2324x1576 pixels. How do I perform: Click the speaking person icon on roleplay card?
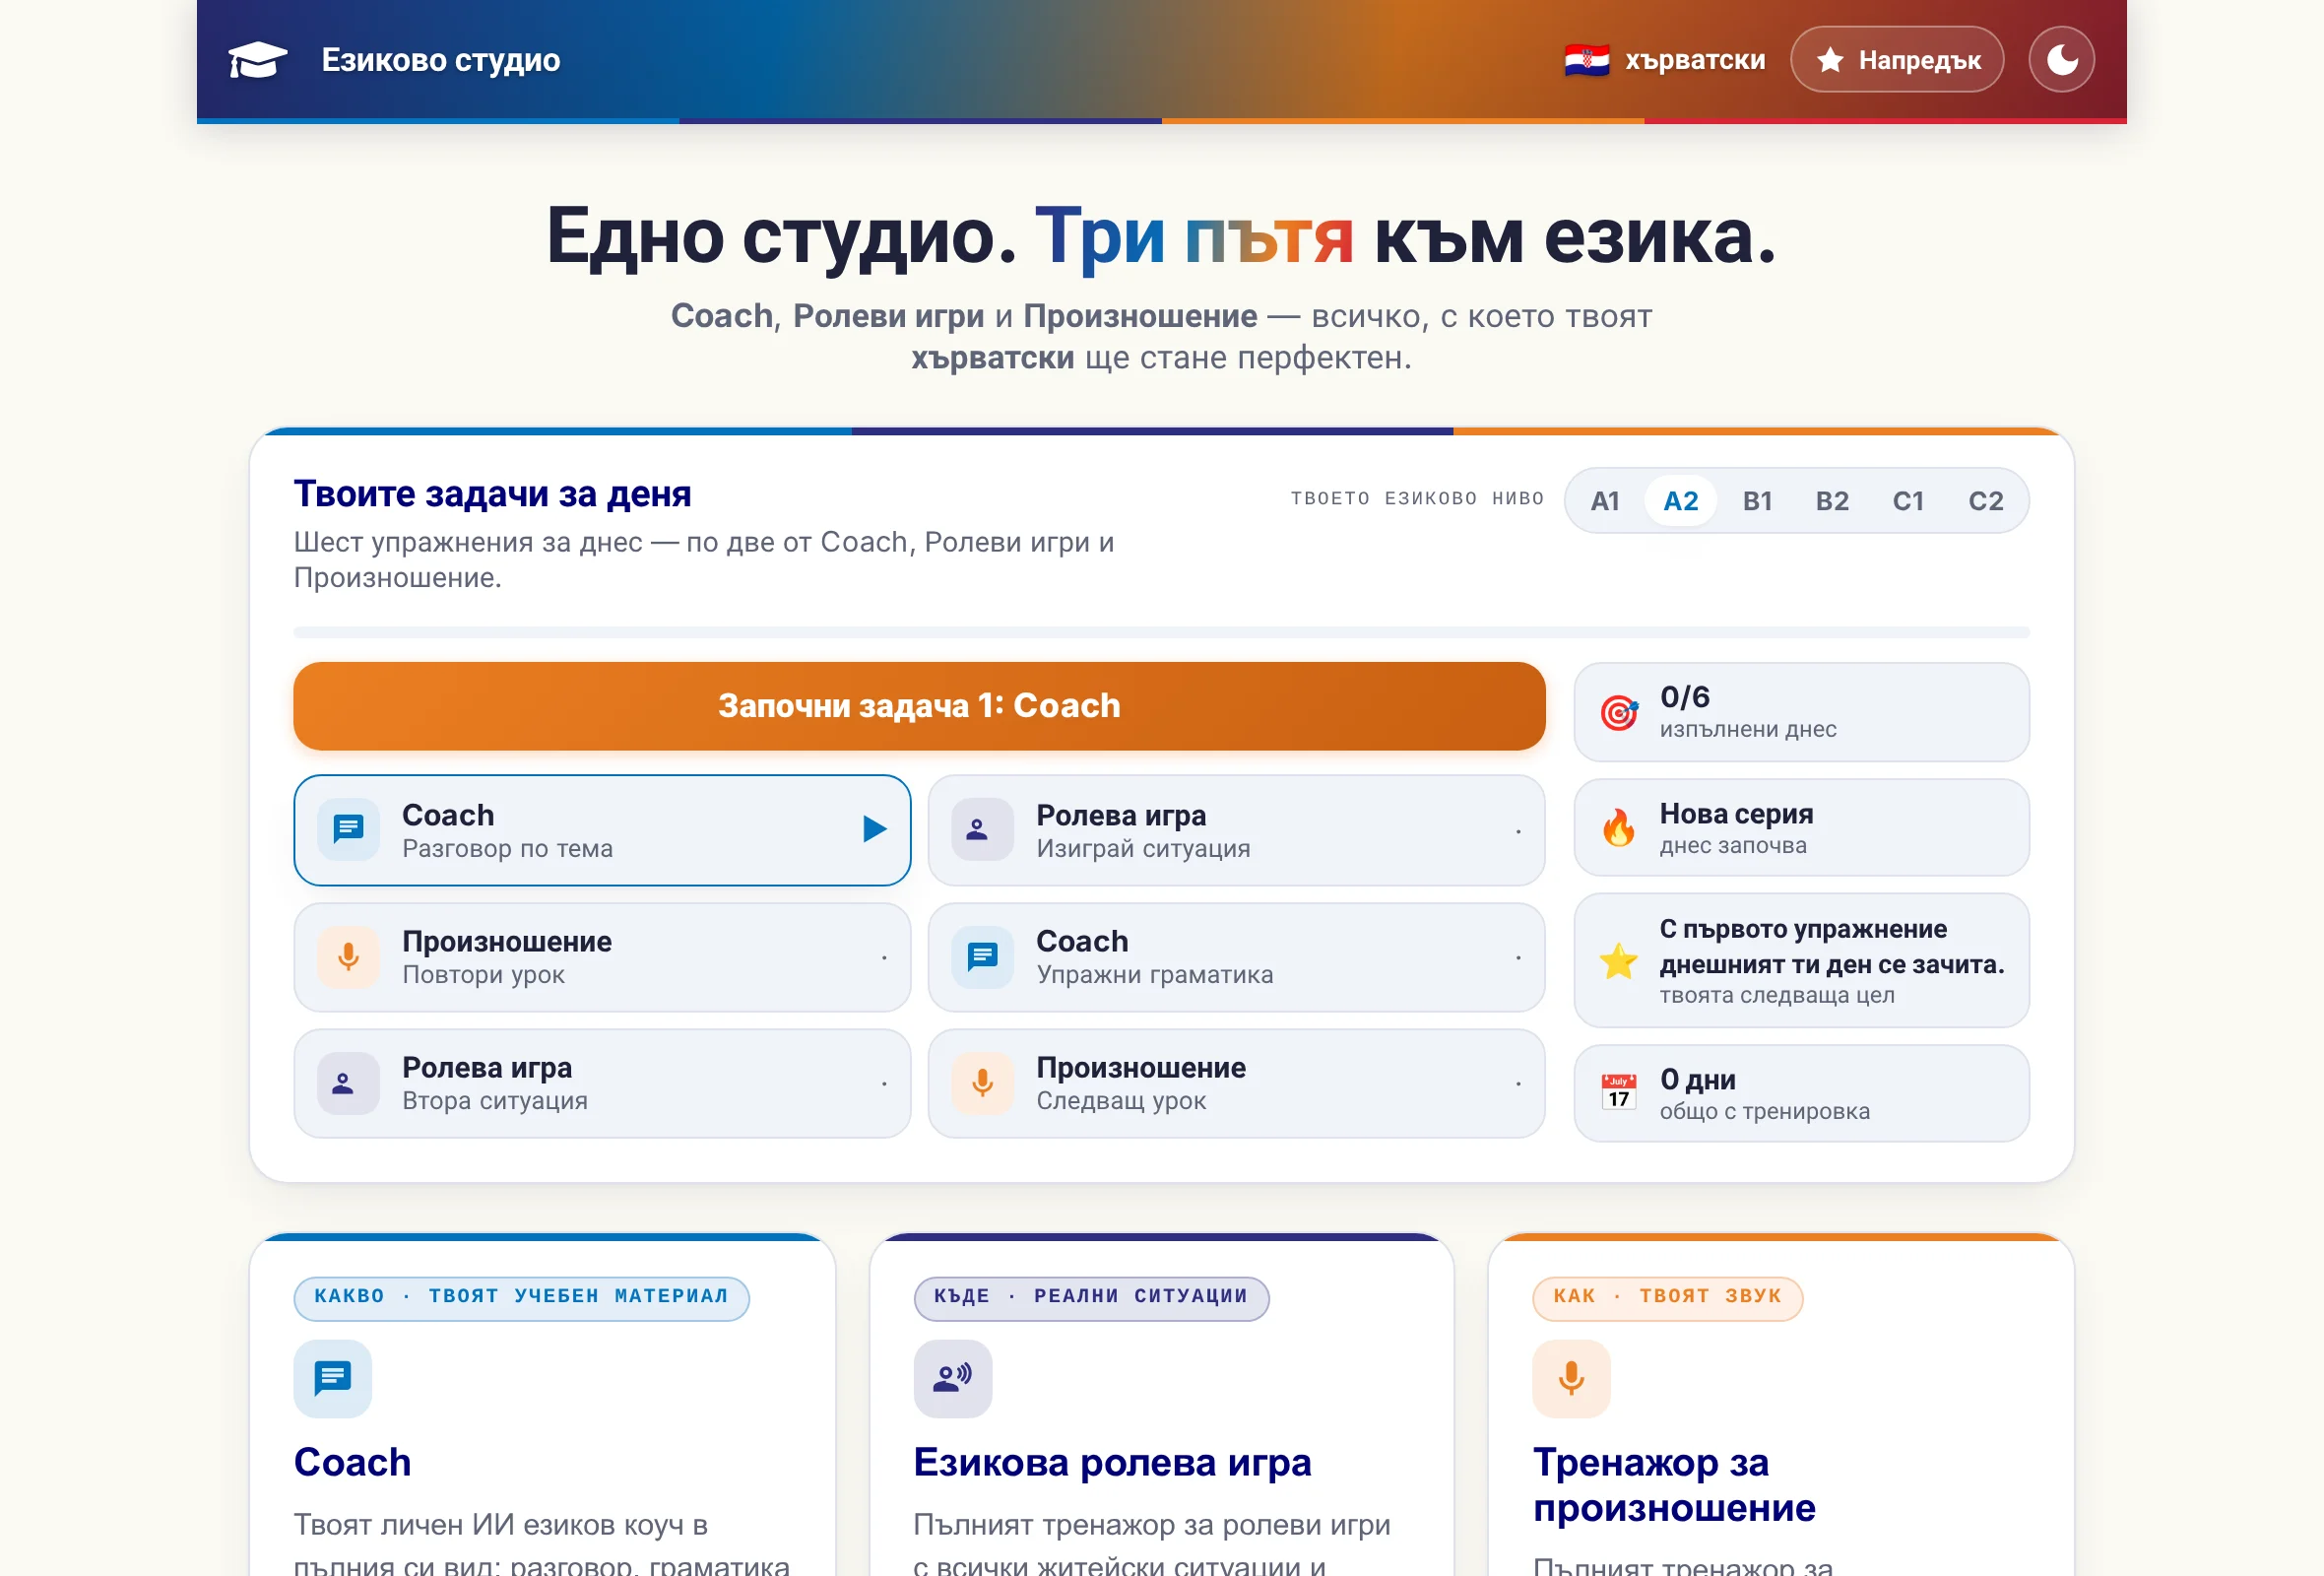click(x=952, y=1378)
